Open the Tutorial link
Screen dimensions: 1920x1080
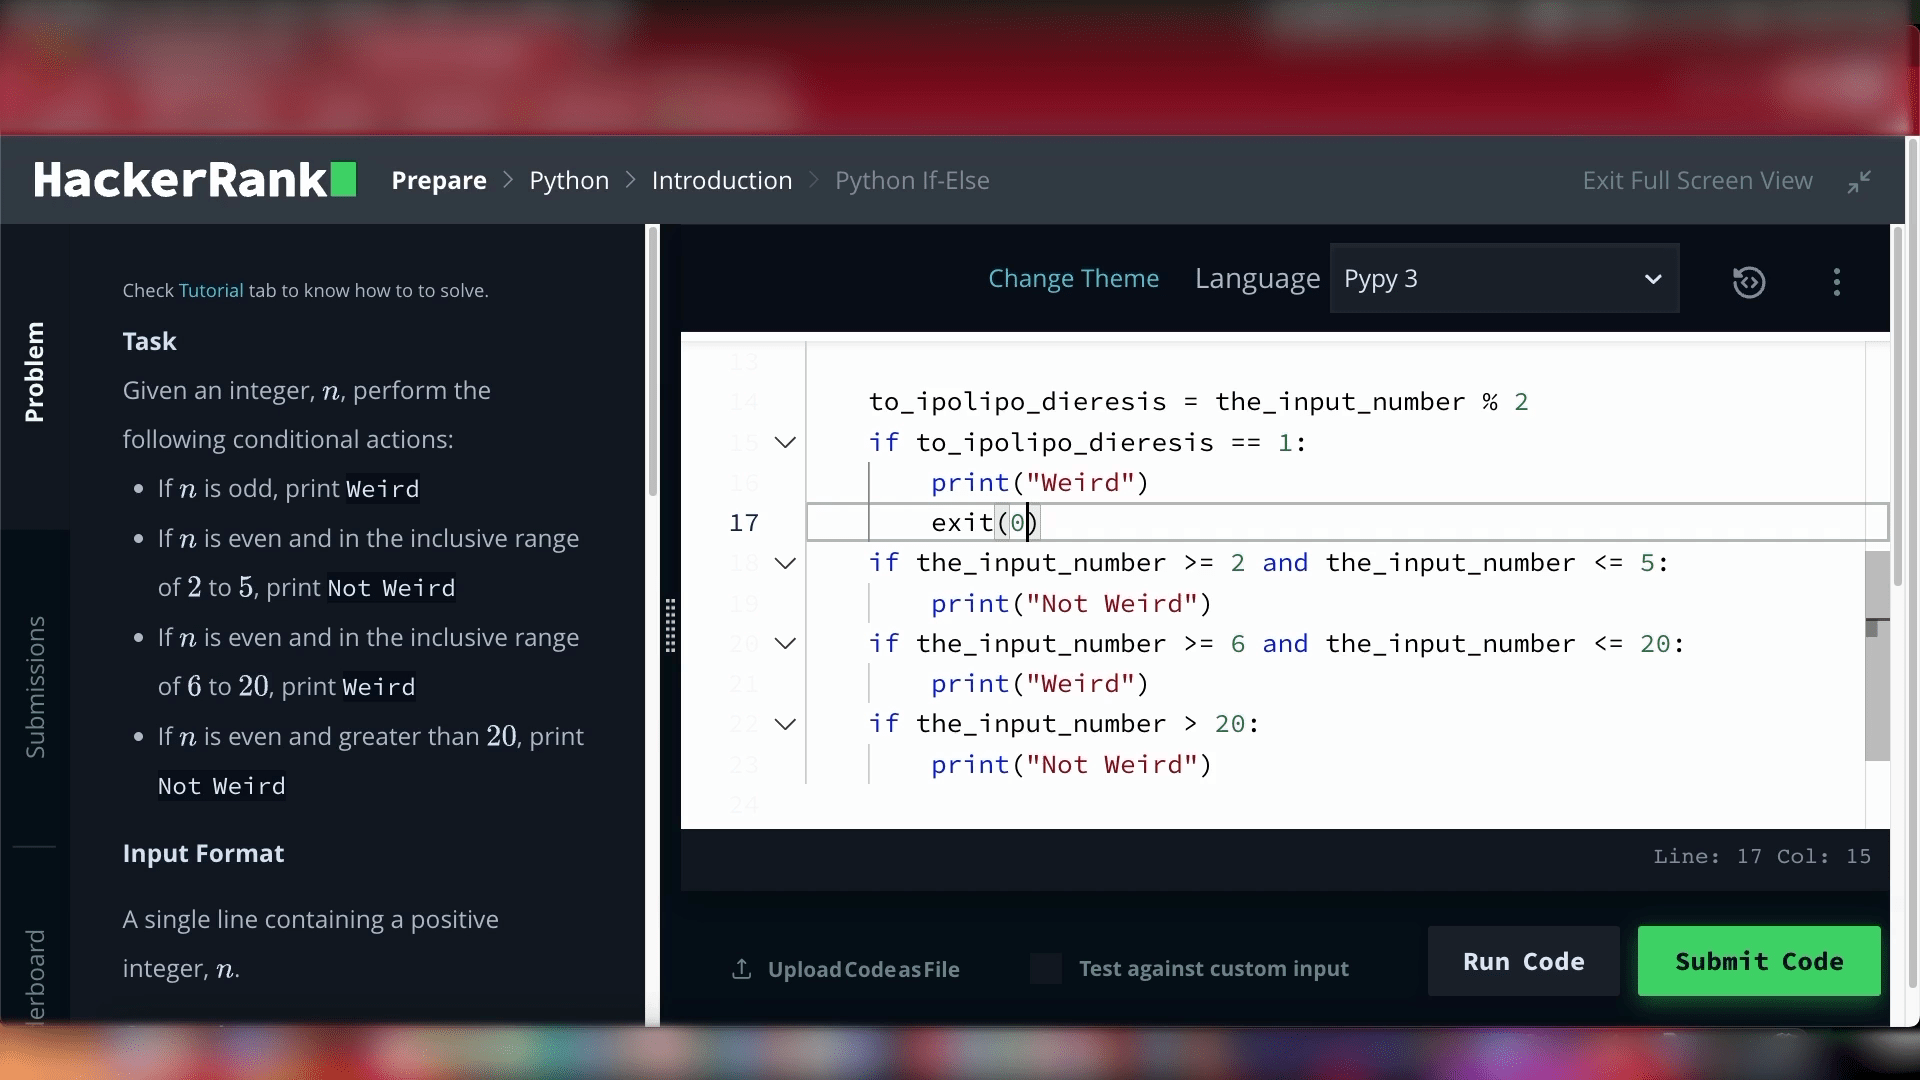210,291
